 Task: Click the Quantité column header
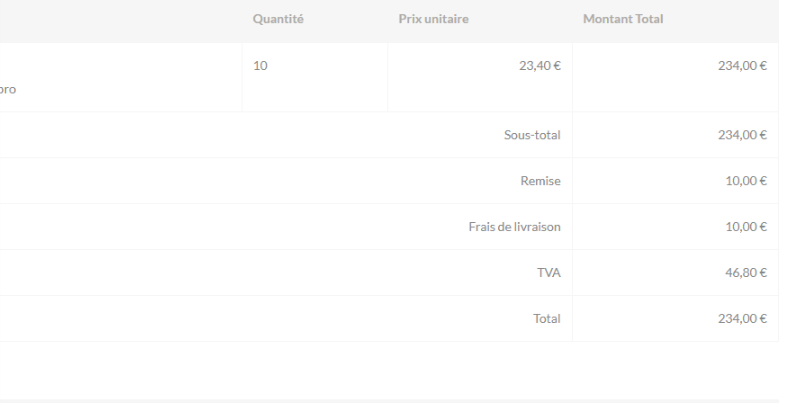(278, 21)
